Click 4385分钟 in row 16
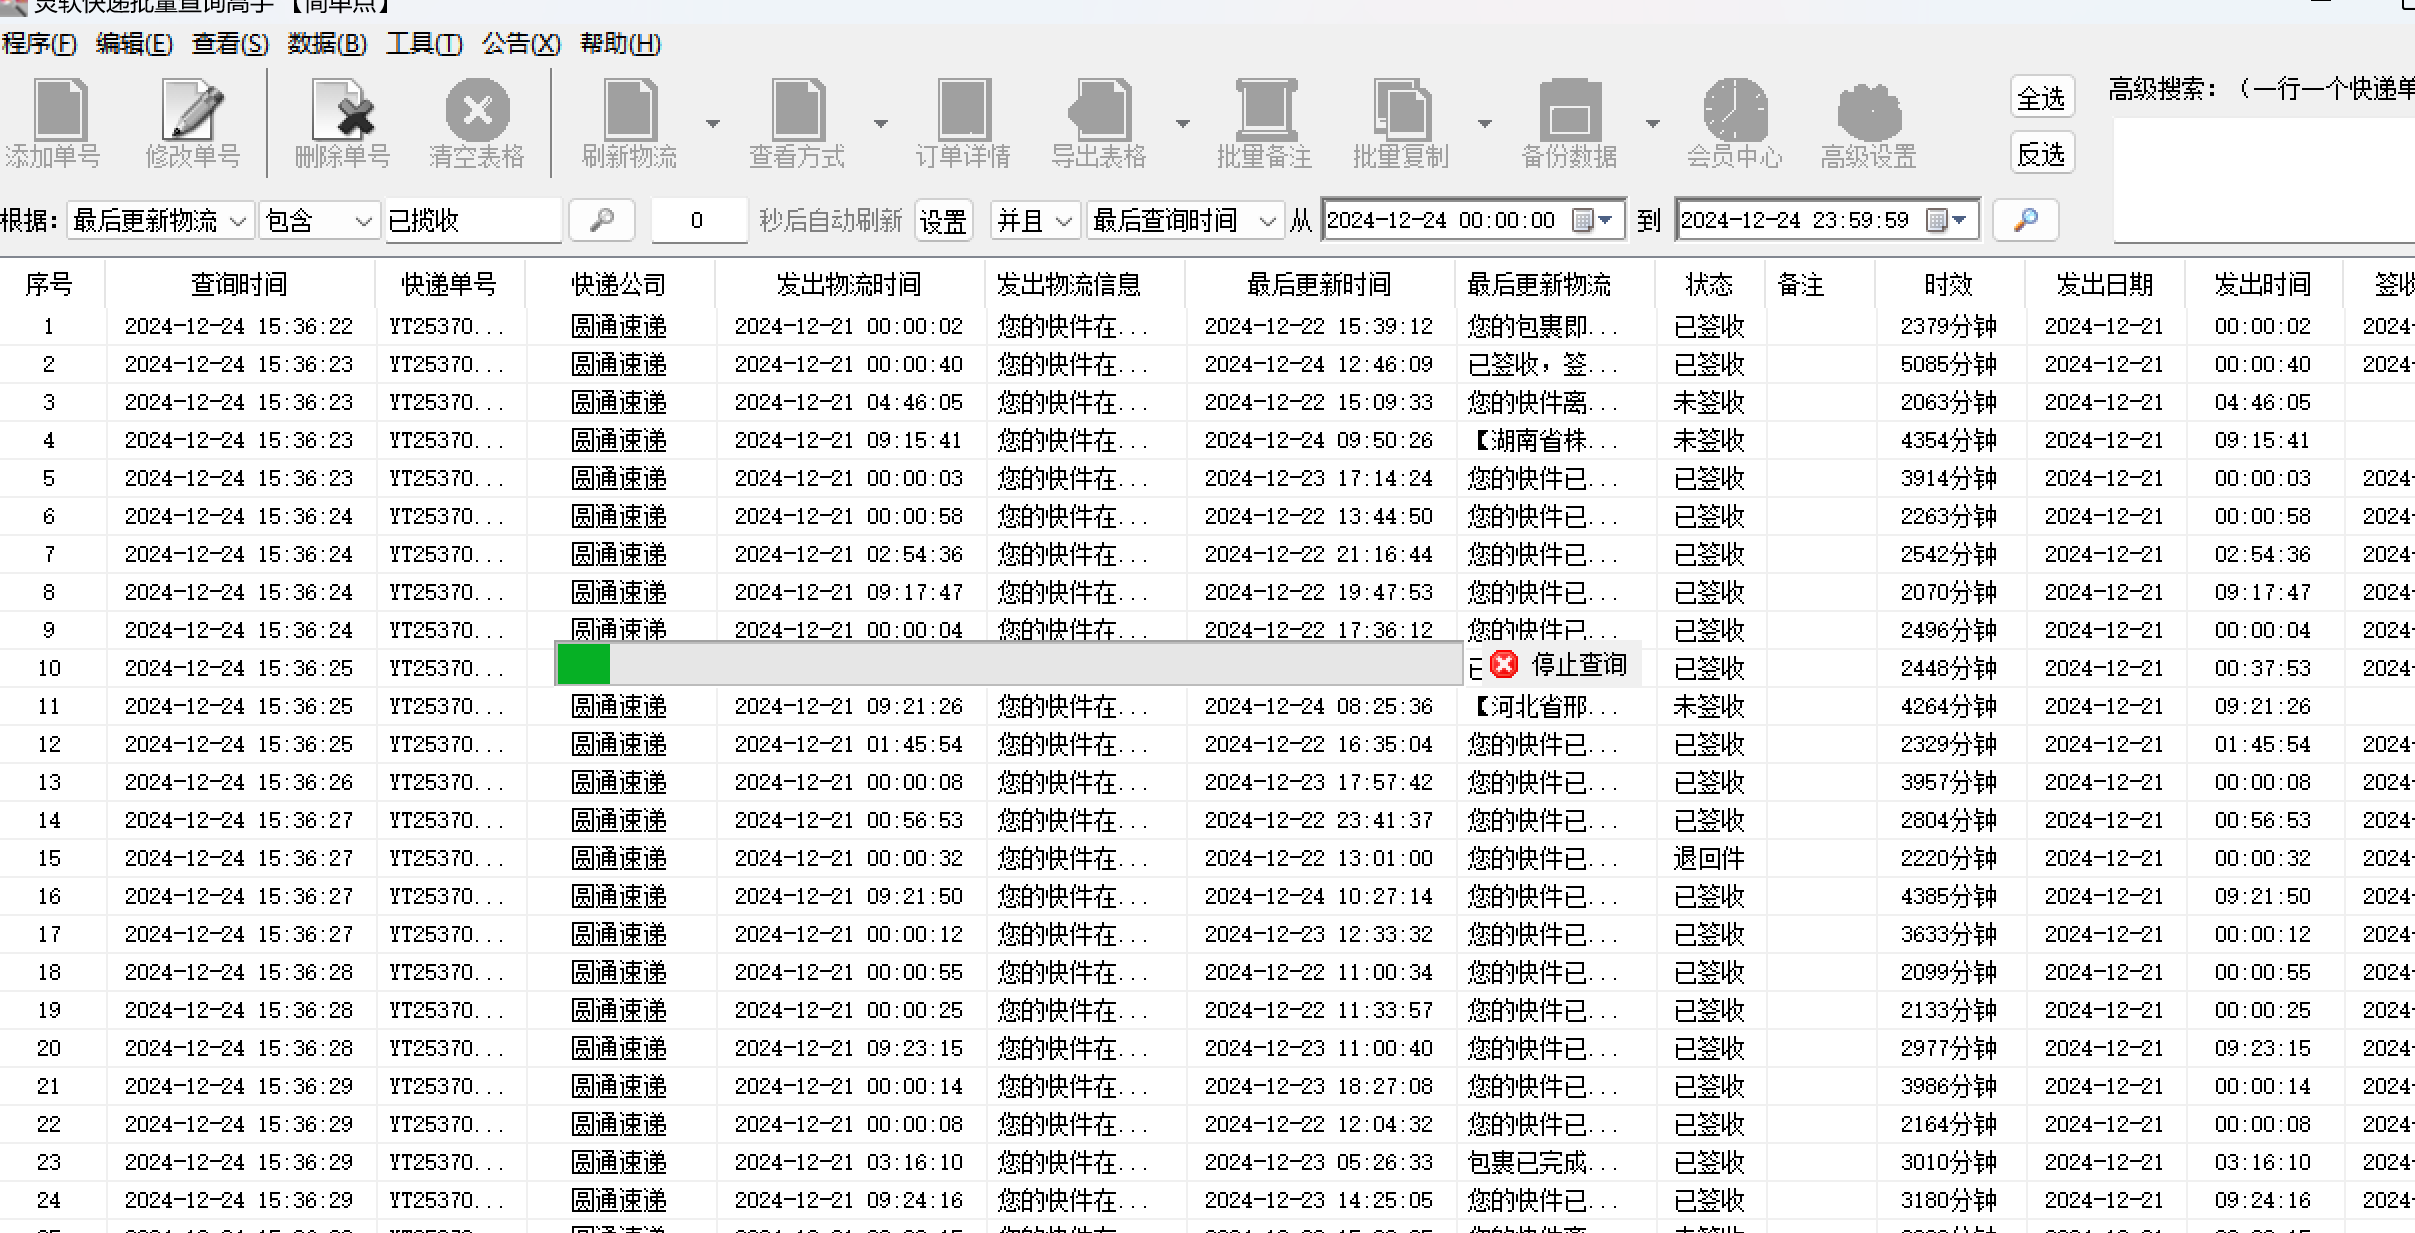The image size is (2415, 1233). pos(1948,896)
